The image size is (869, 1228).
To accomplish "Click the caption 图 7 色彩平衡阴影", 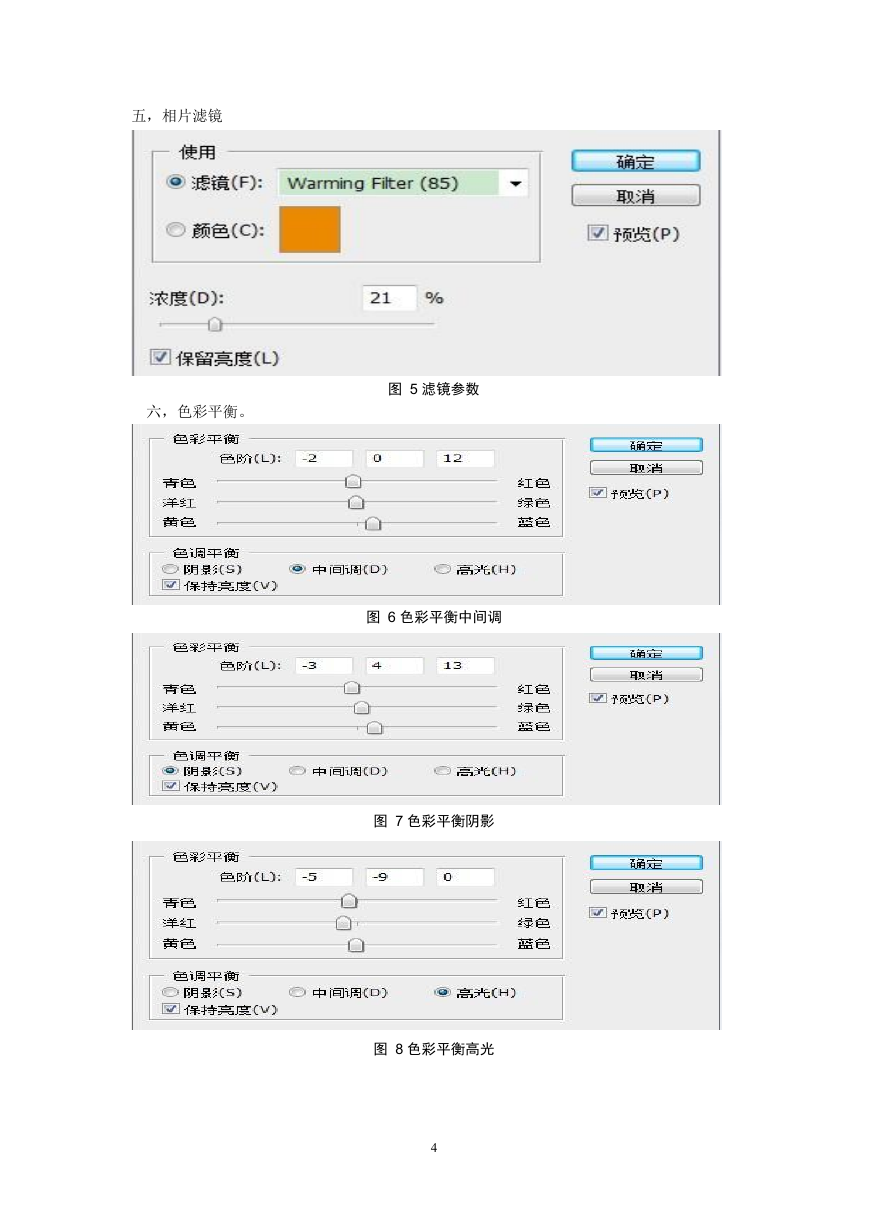I will pos(434,821).
